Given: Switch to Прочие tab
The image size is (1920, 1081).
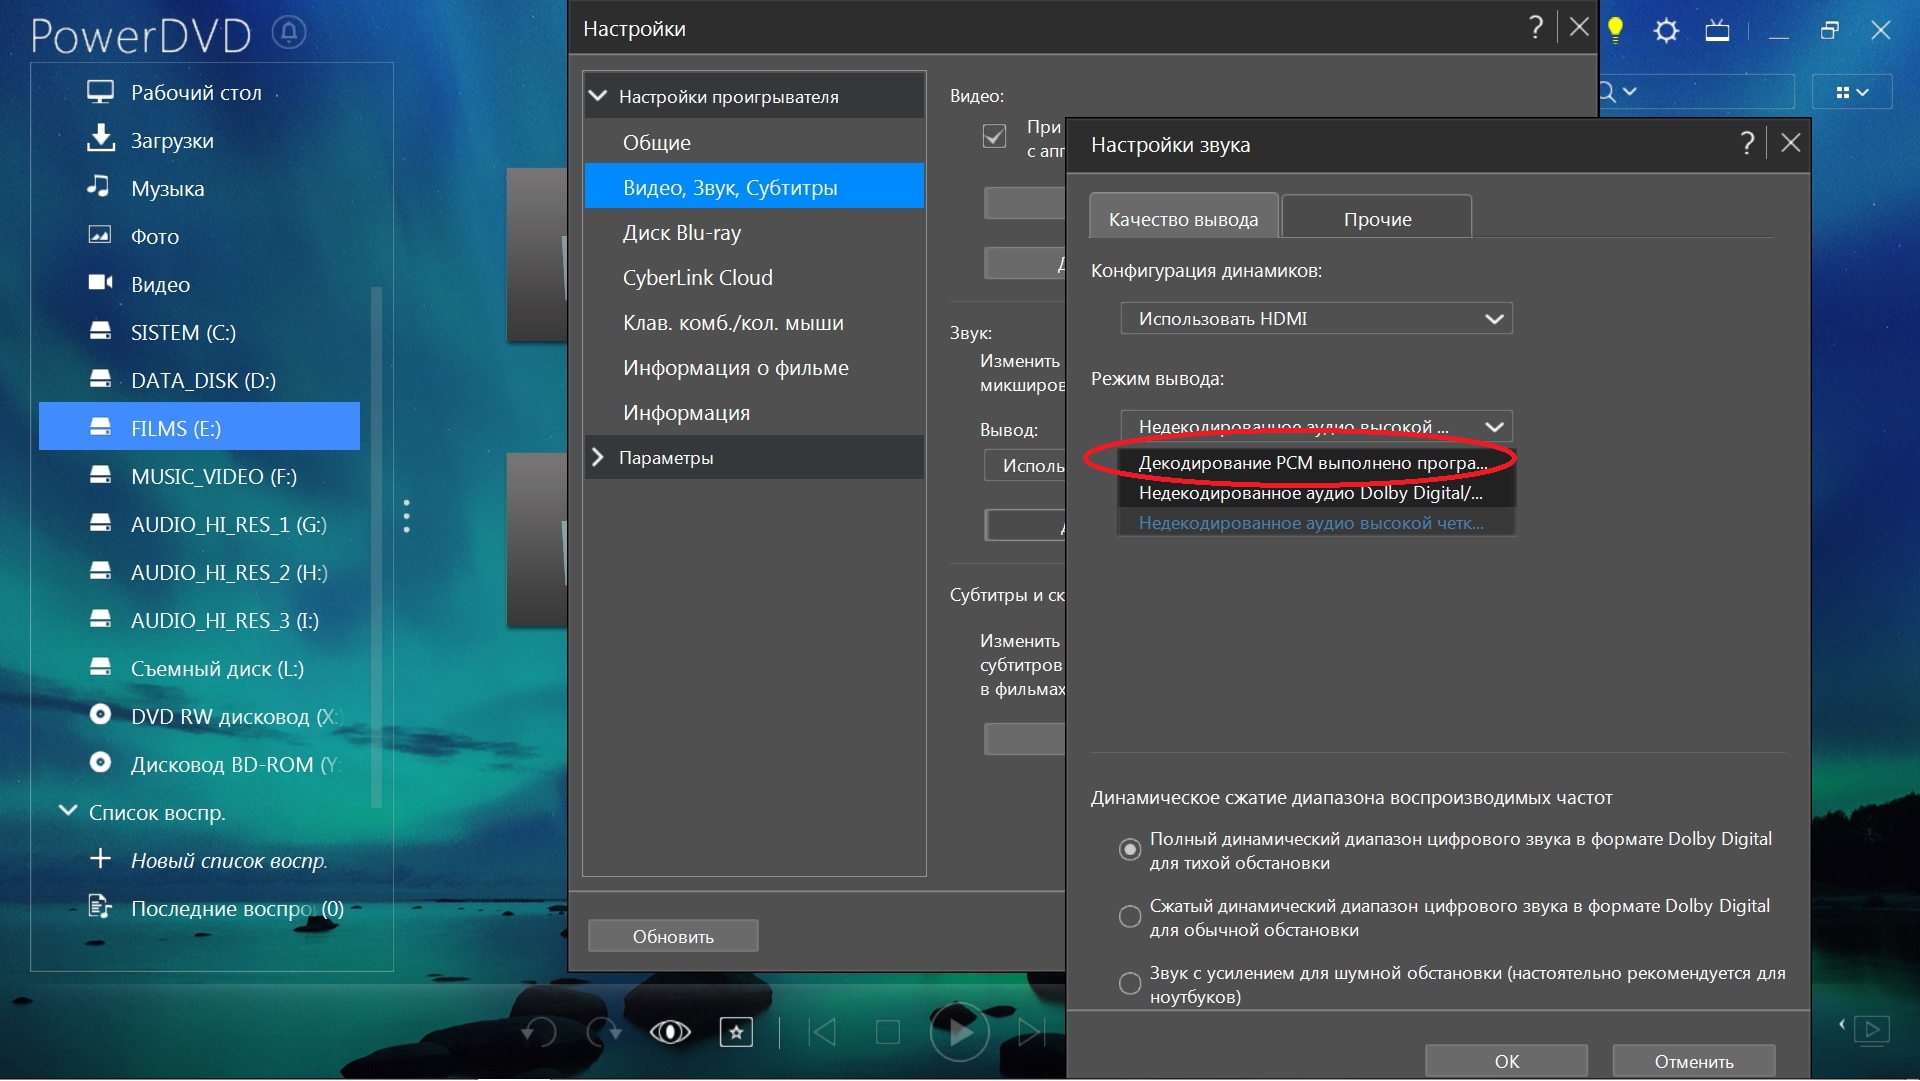Looking at the screenshot, I should click(x=1377, y=218).
